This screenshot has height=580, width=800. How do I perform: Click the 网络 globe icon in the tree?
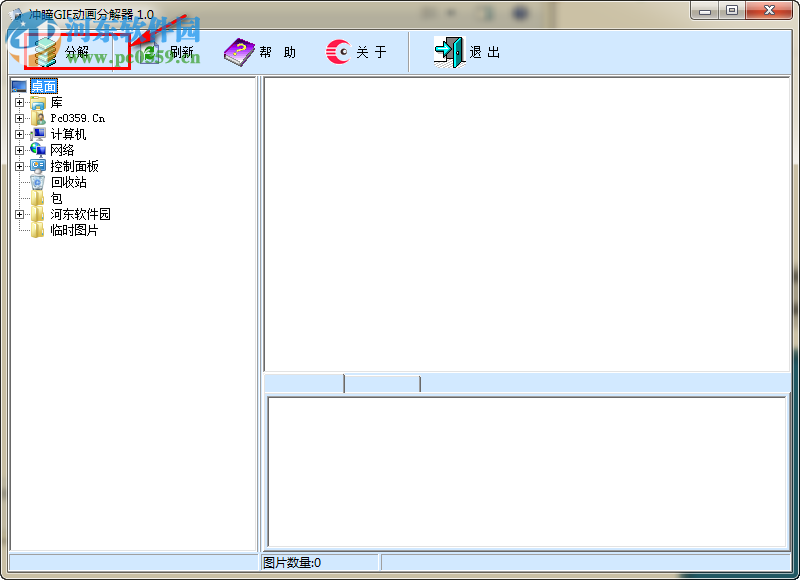point(37,150)
